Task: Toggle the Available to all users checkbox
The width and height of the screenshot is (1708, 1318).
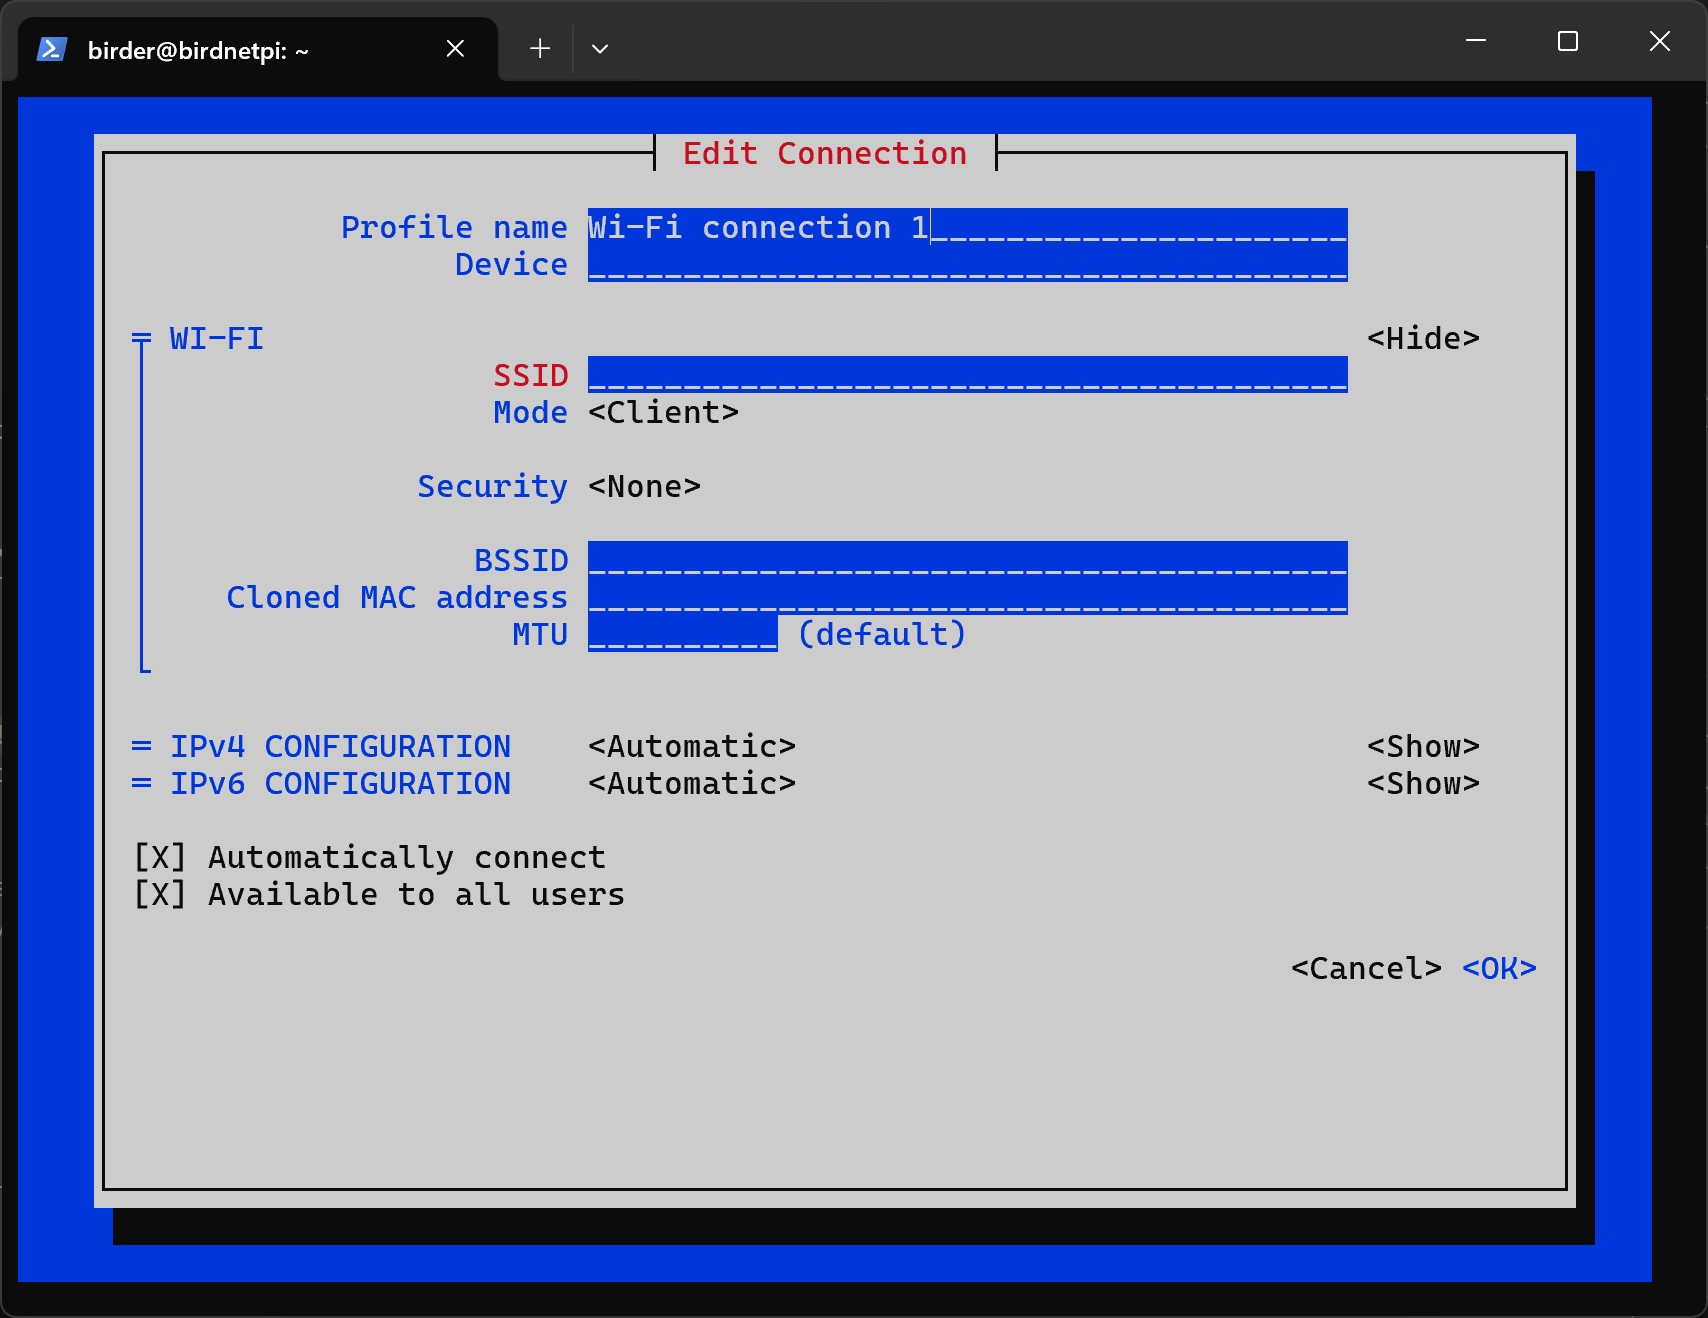Action: pos(160,895)
